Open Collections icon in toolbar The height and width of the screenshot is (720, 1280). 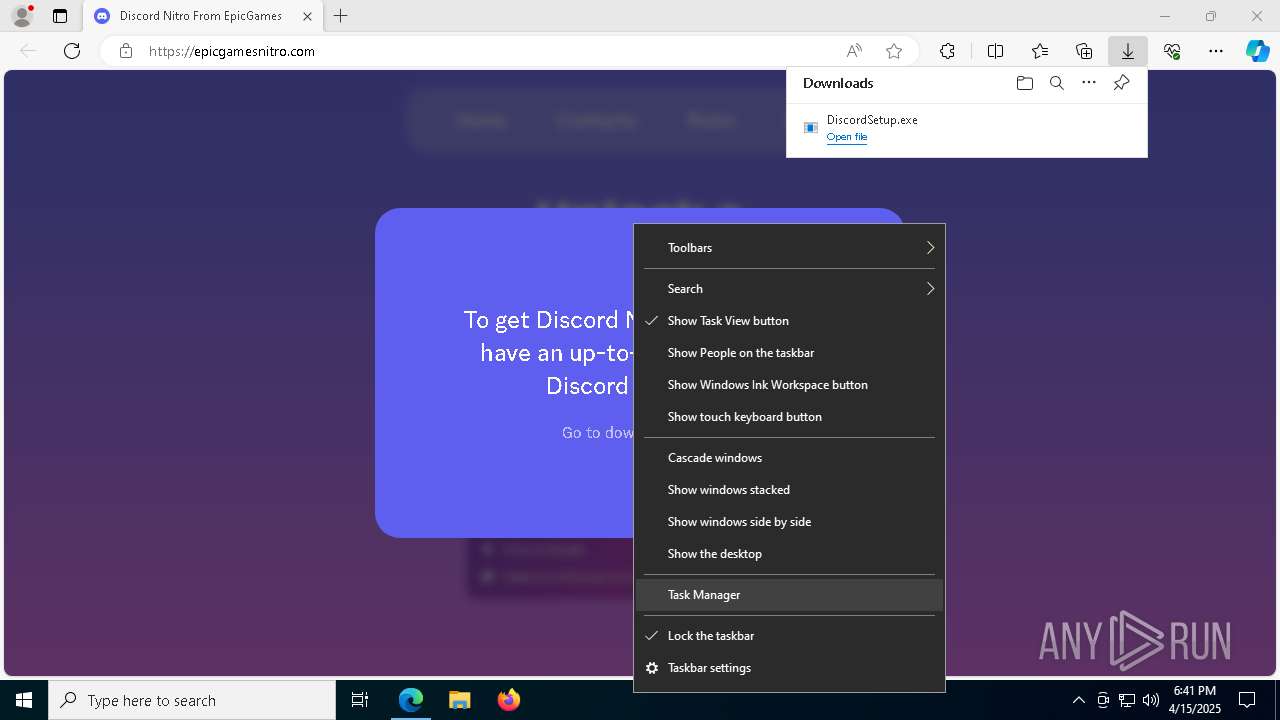(x=1084, y=51)
